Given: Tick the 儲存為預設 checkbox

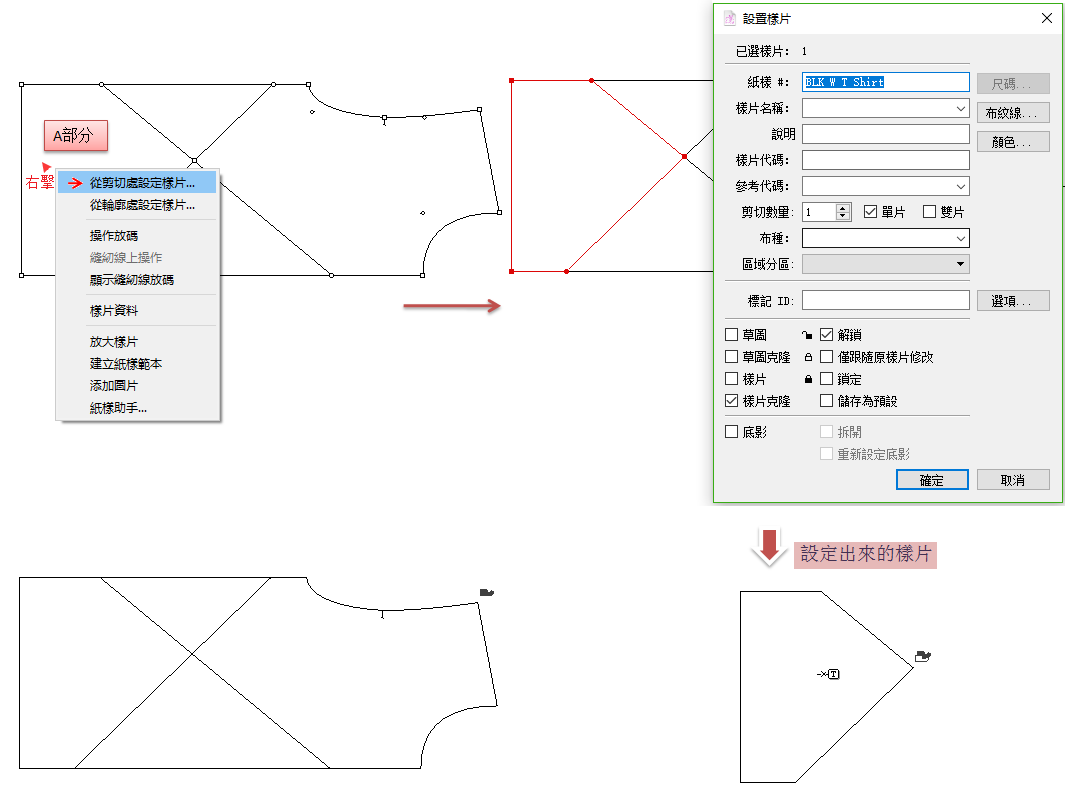Looking at the screenshot, I should 827,401.
